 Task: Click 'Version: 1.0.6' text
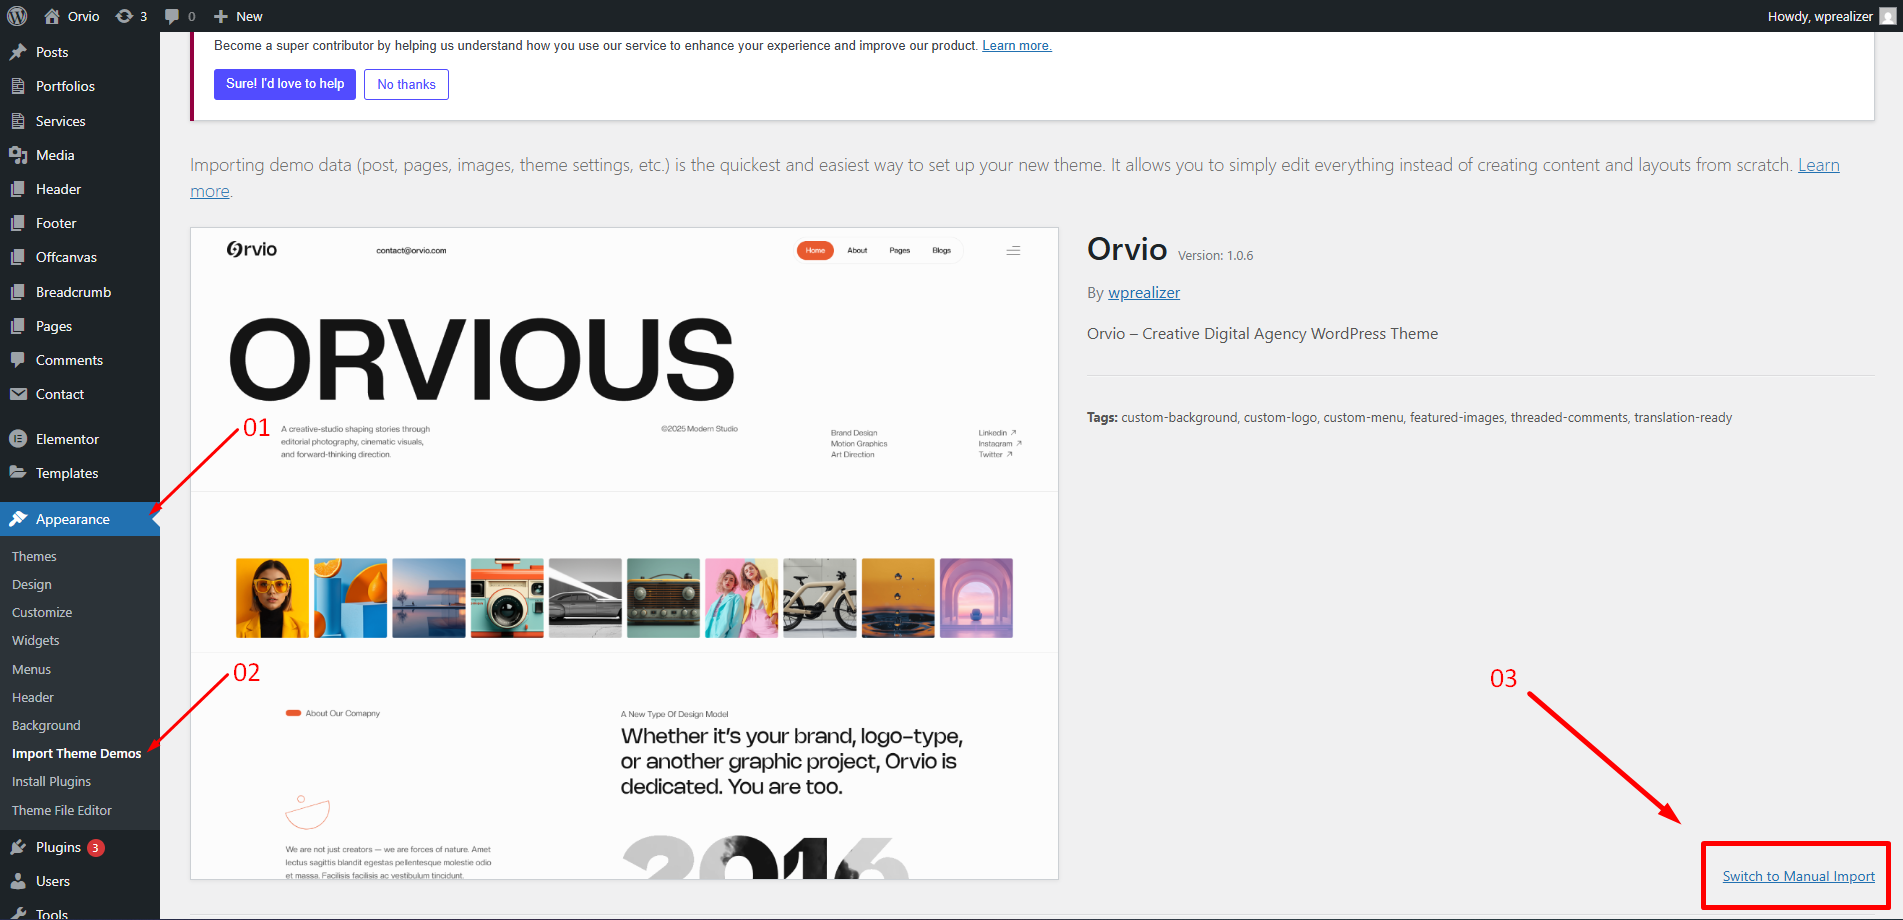pyautogui.click(x=1215, y=255)
